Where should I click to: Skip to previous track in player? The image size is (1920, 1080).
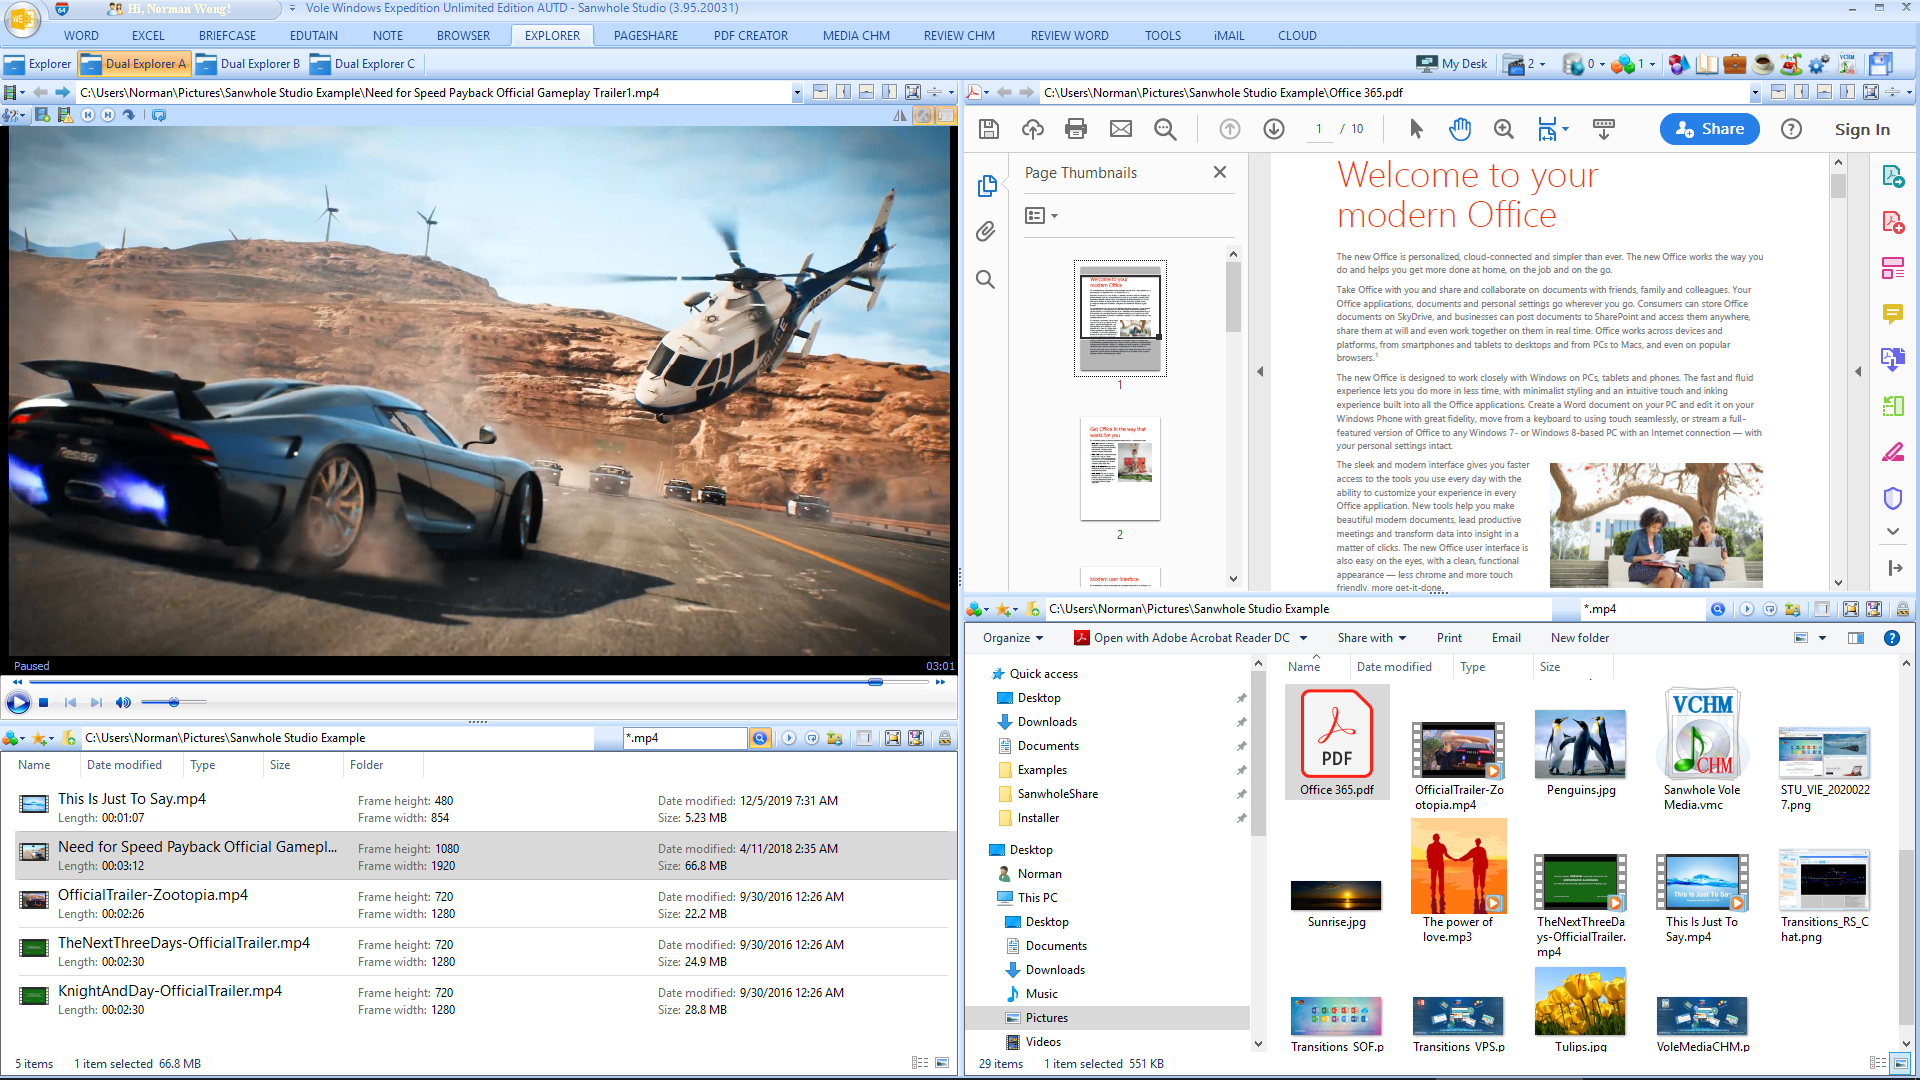70,703
